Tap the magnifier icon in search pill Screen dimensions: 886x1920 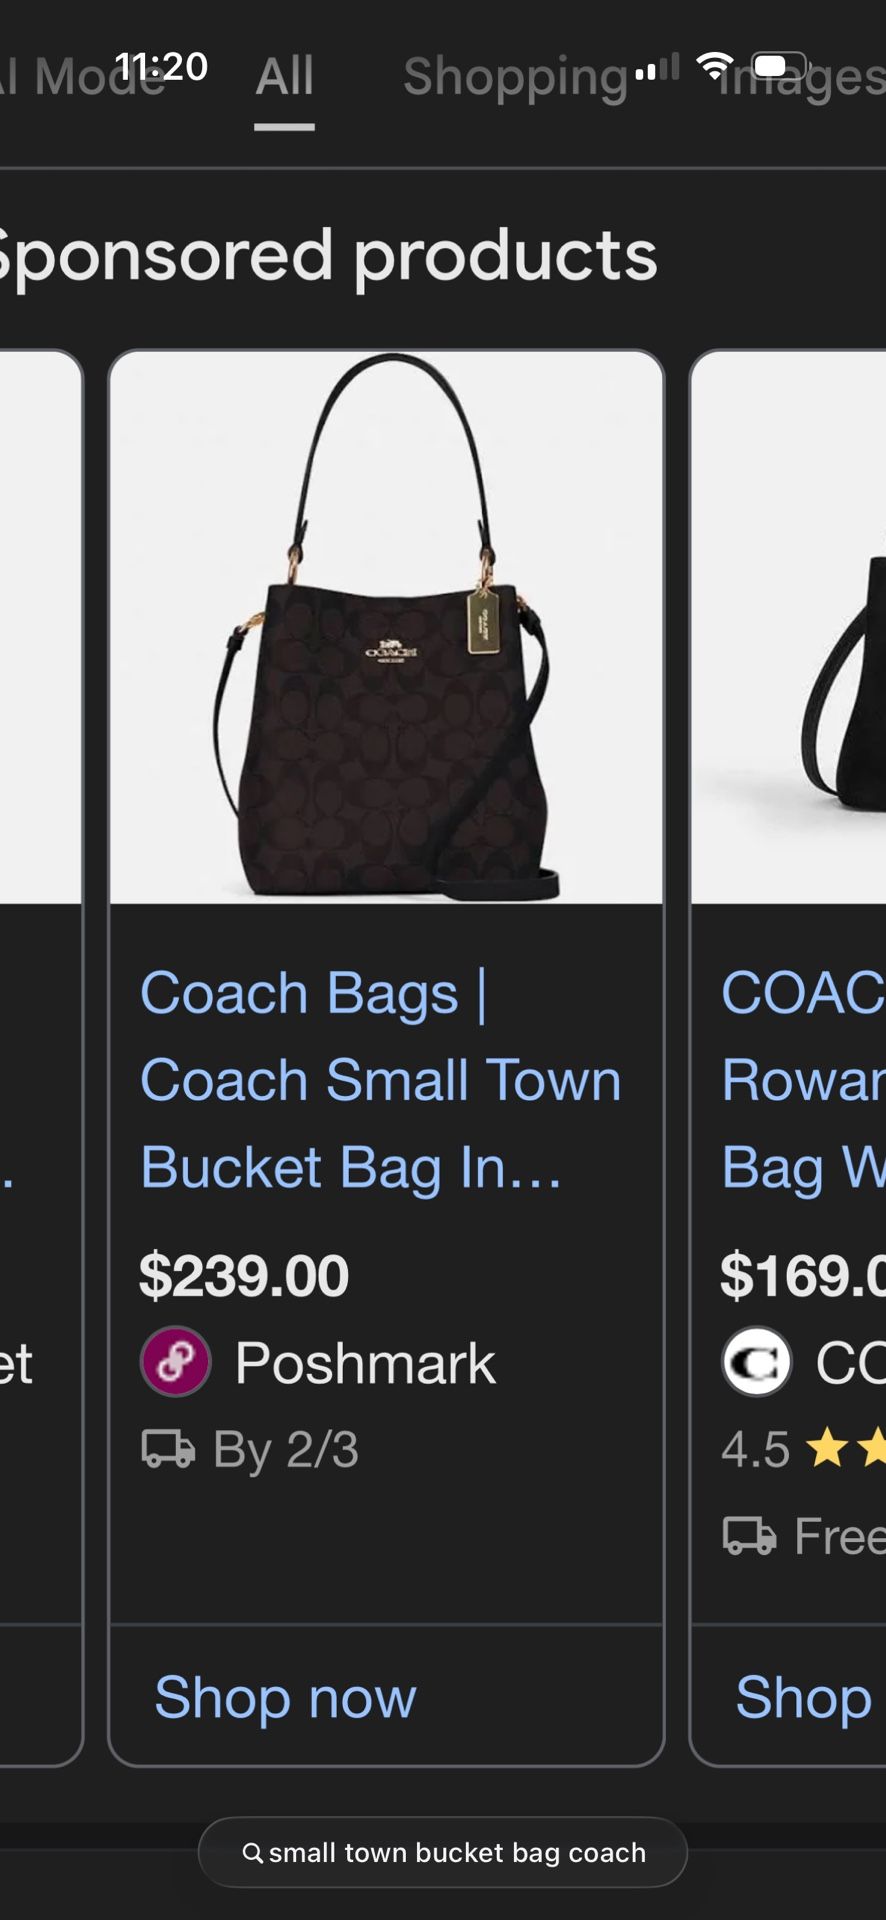coord(253,1853)
